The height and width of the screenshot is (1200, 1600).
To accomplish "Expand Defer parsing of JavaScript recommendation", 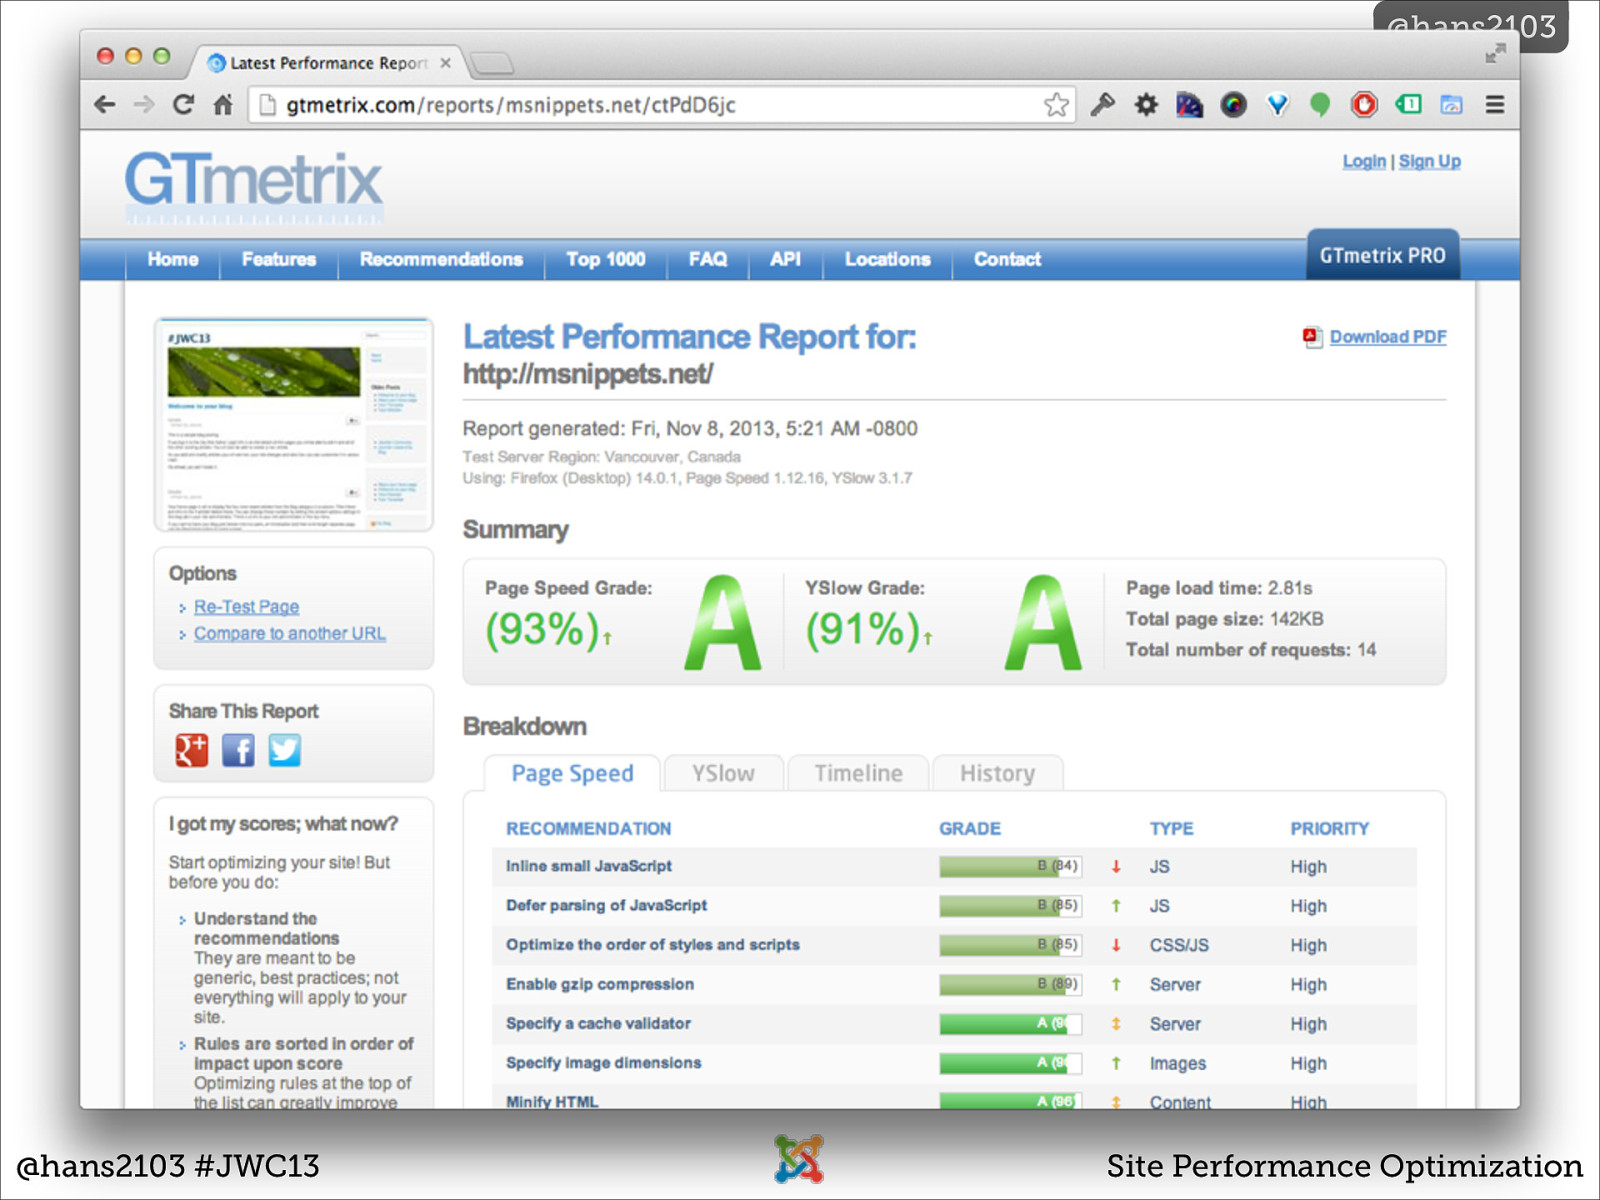I will tap(606, 905).
